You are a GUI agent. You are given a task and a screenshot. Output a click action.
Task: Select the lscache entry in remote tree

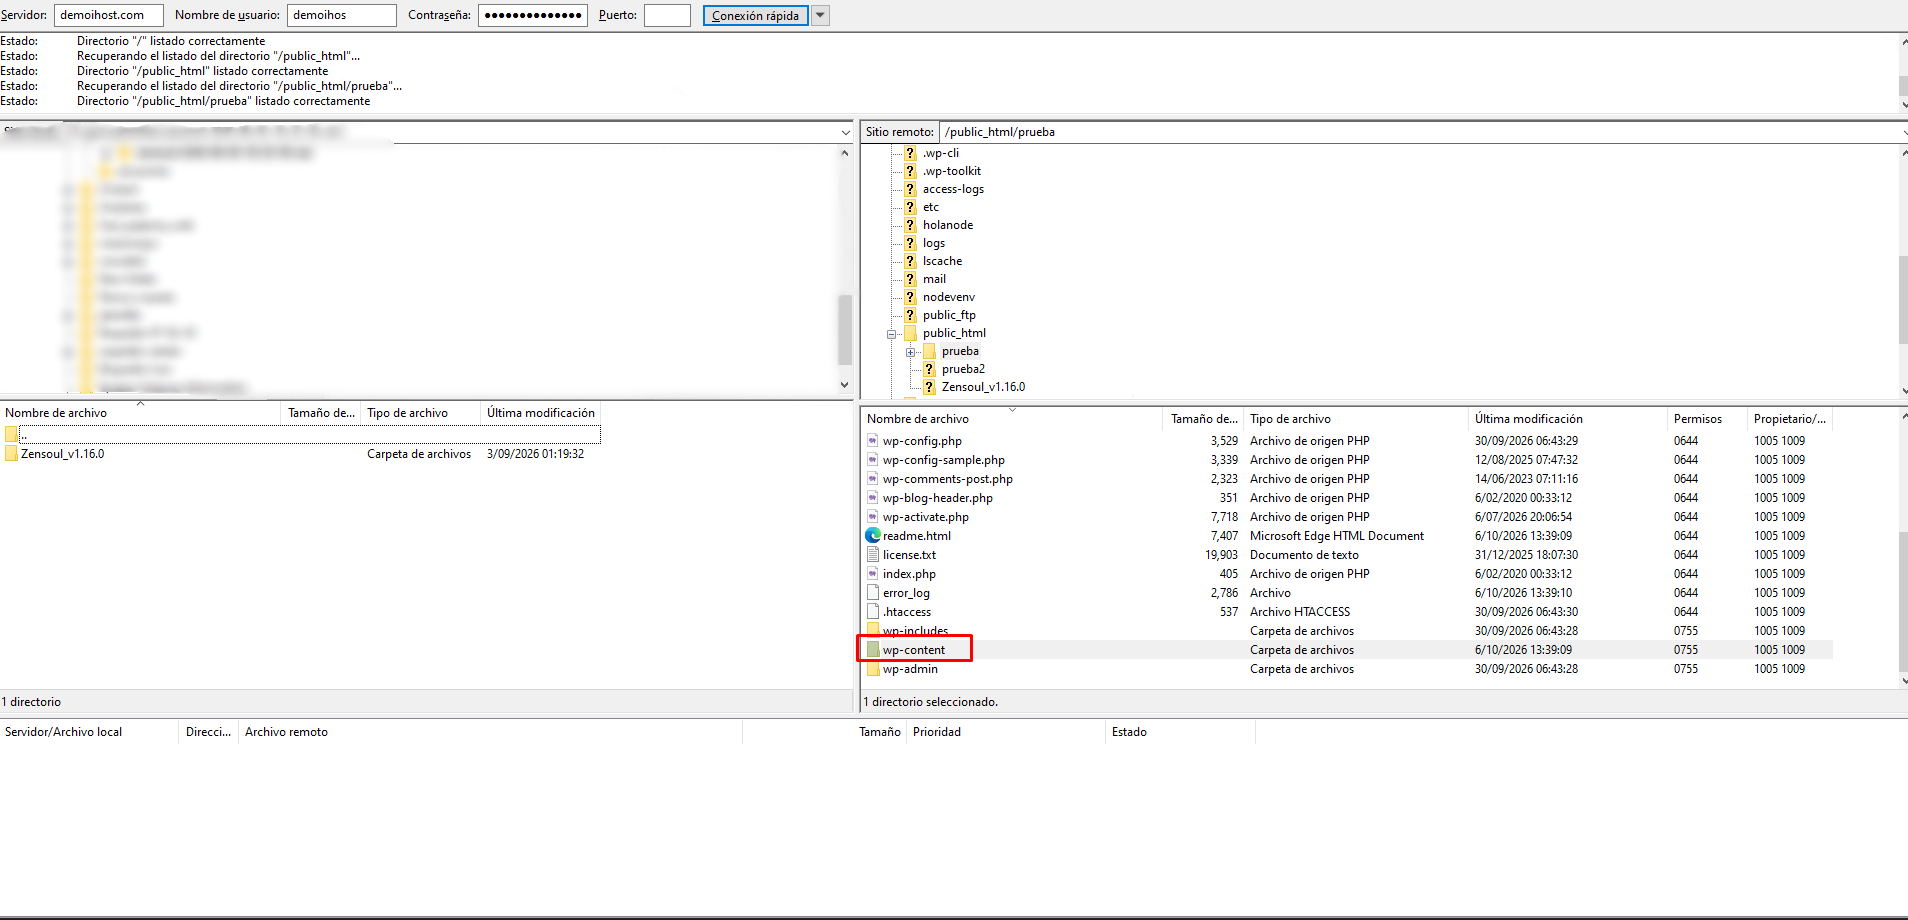pos(942,261)
